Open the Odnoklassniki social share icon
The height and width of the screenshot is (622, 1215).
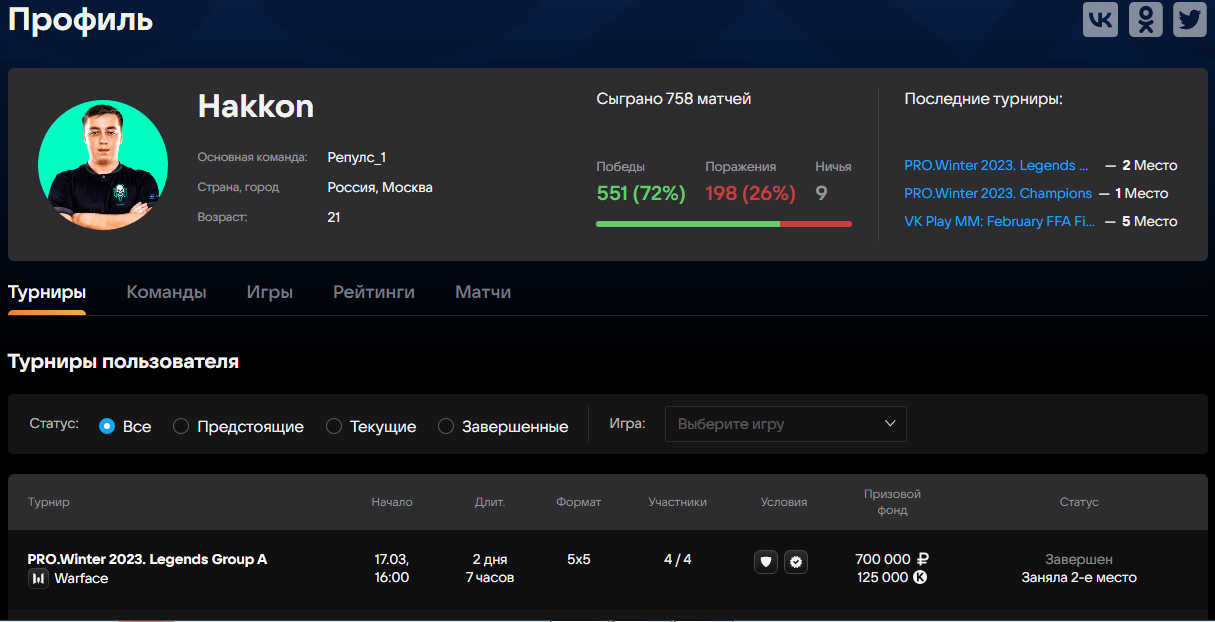click(x=1146, y=19)
